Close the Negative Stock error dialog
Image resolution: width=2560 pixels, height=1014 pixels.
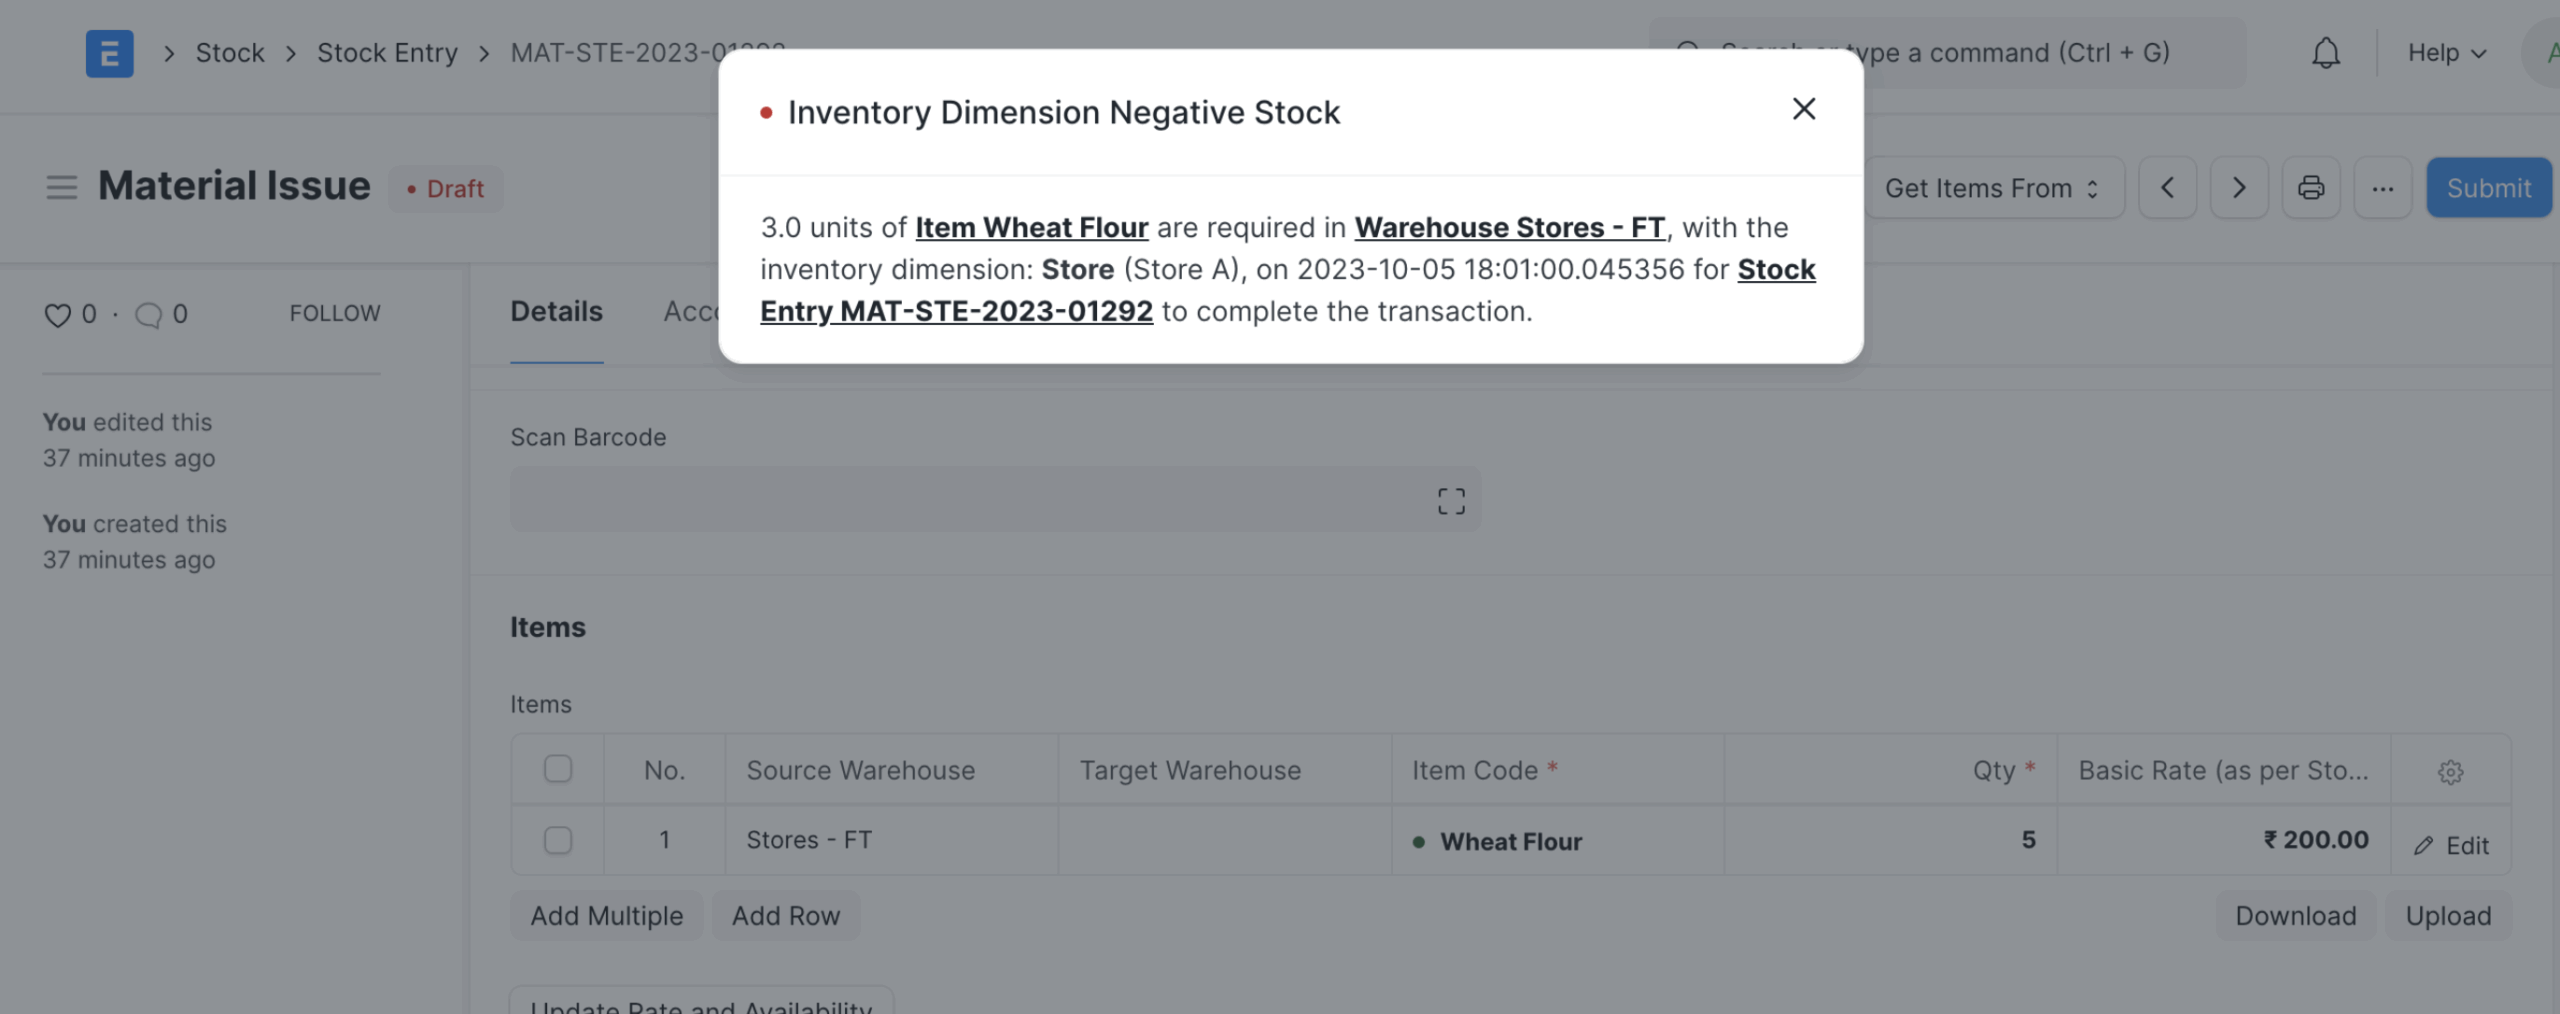1803,109
